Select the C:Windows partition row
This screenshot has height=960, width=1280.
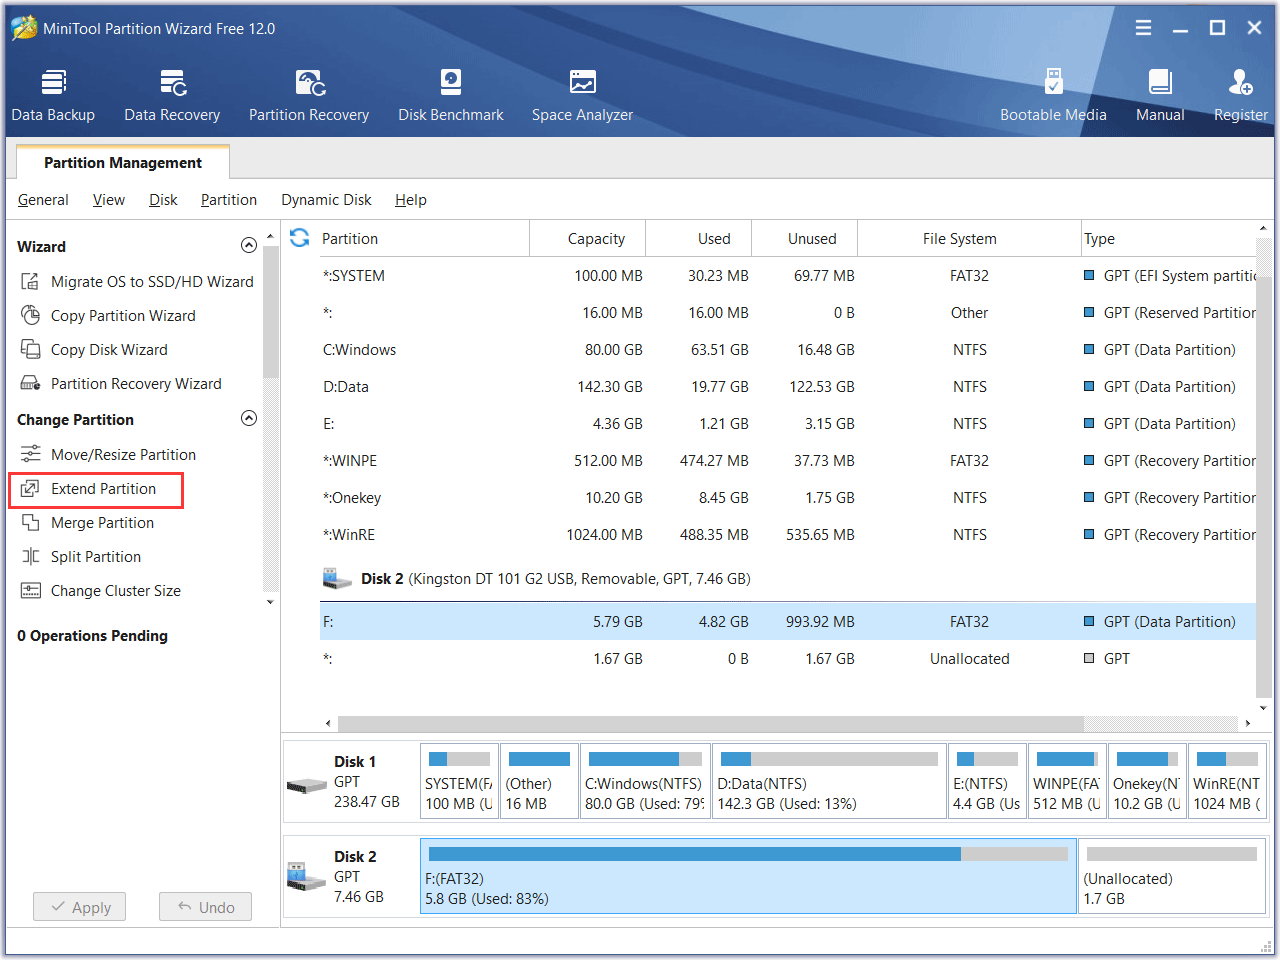tap(787, 350)
